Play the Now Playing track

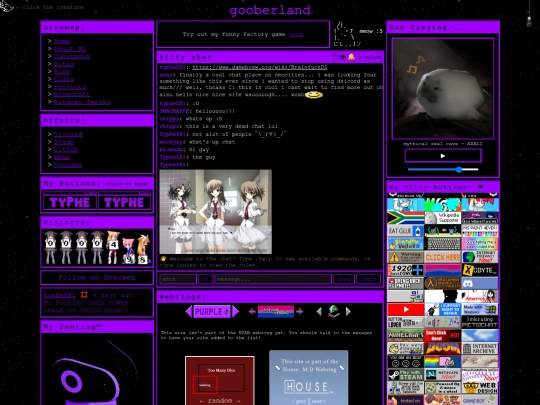tap(443, 156)
